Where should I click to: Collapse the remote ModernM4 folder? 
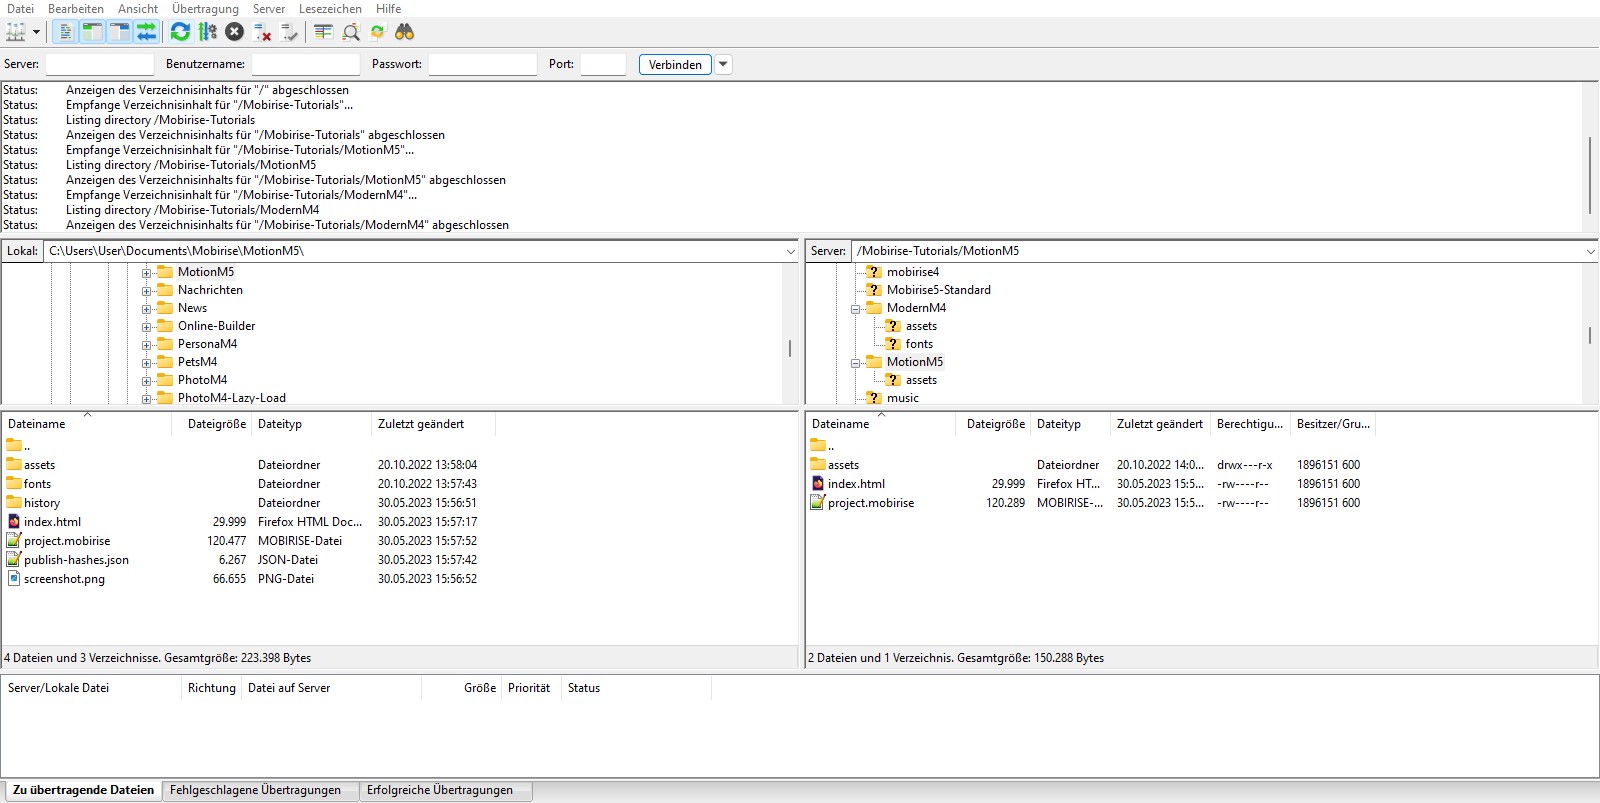856,309
